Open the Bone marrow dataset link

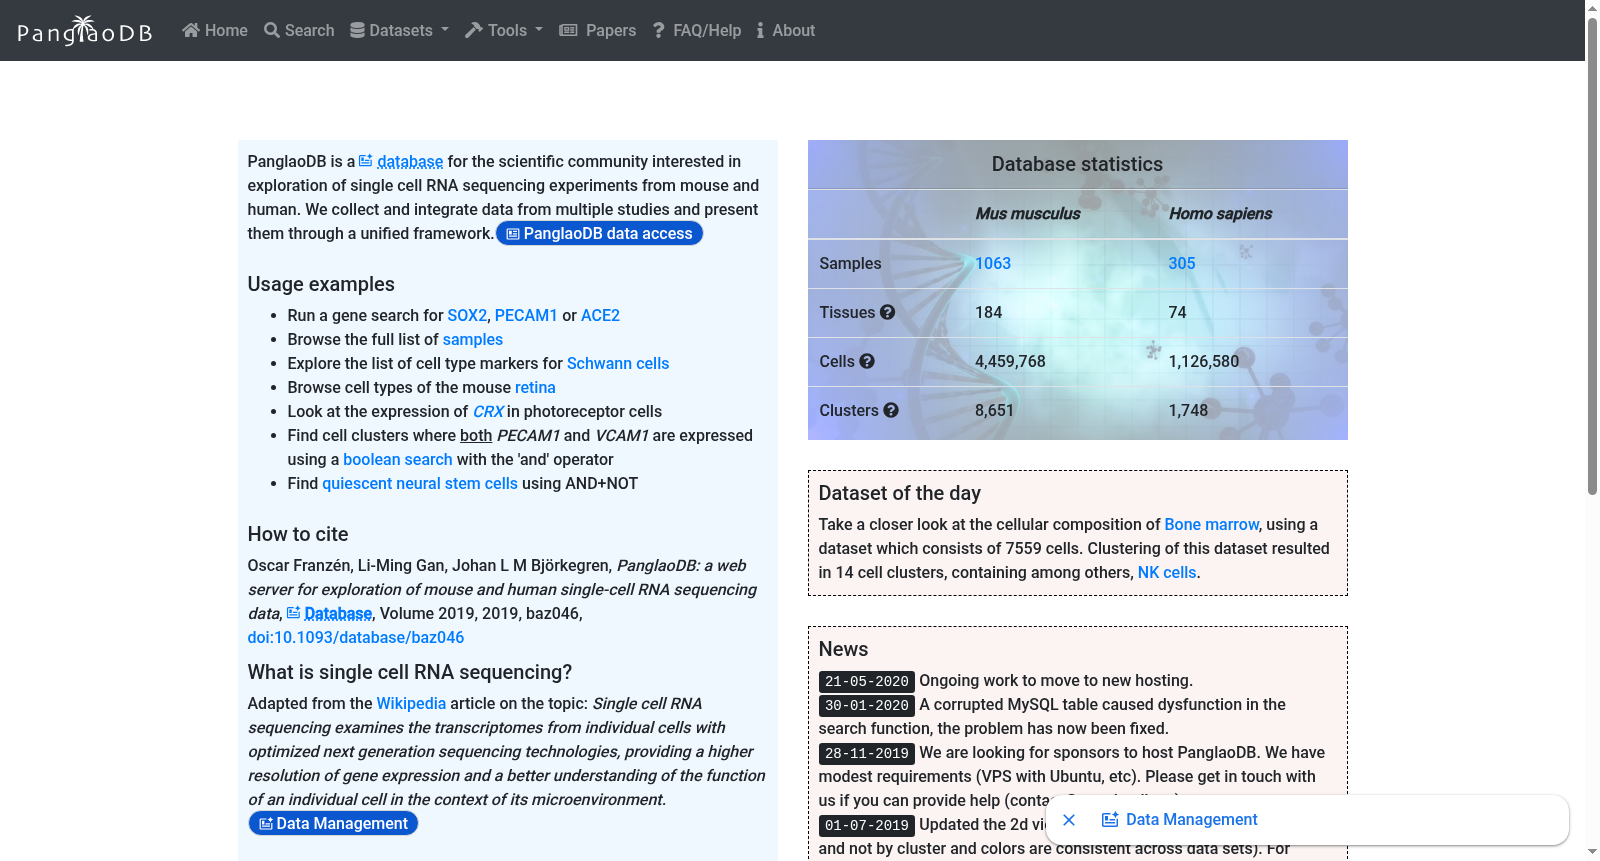click(x=1212, y=524)
